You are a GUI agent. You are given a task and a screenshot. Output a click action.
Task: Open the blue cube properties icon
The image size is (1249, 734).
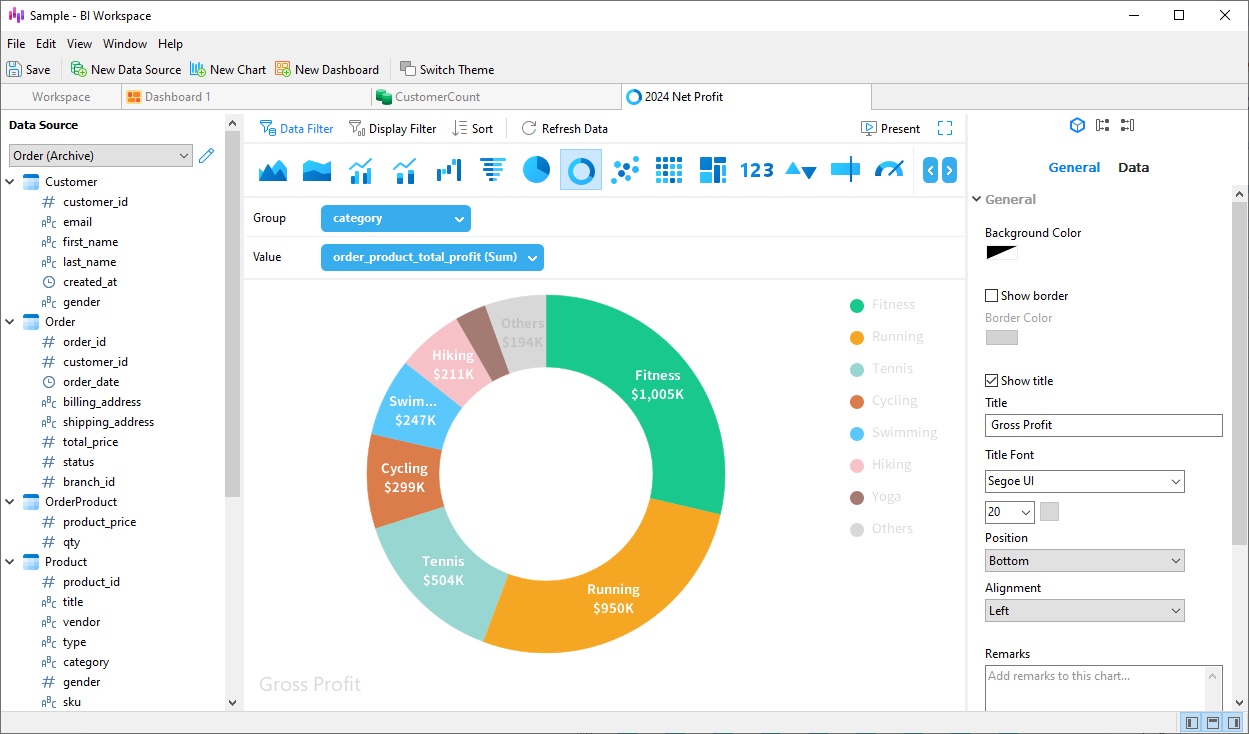[1077, 125]
